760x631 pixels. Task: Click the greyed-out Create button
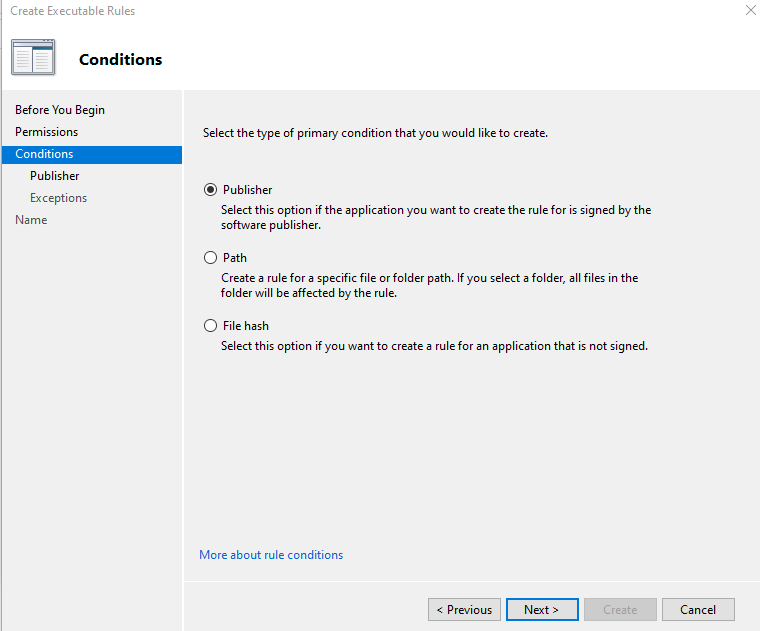[x=620, y=610]
